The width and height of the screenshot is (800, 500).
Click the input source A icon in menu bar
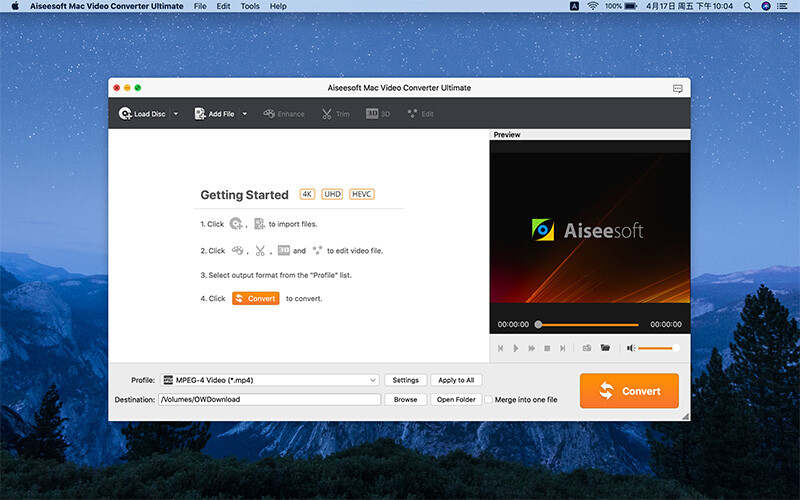coord(574,6)
